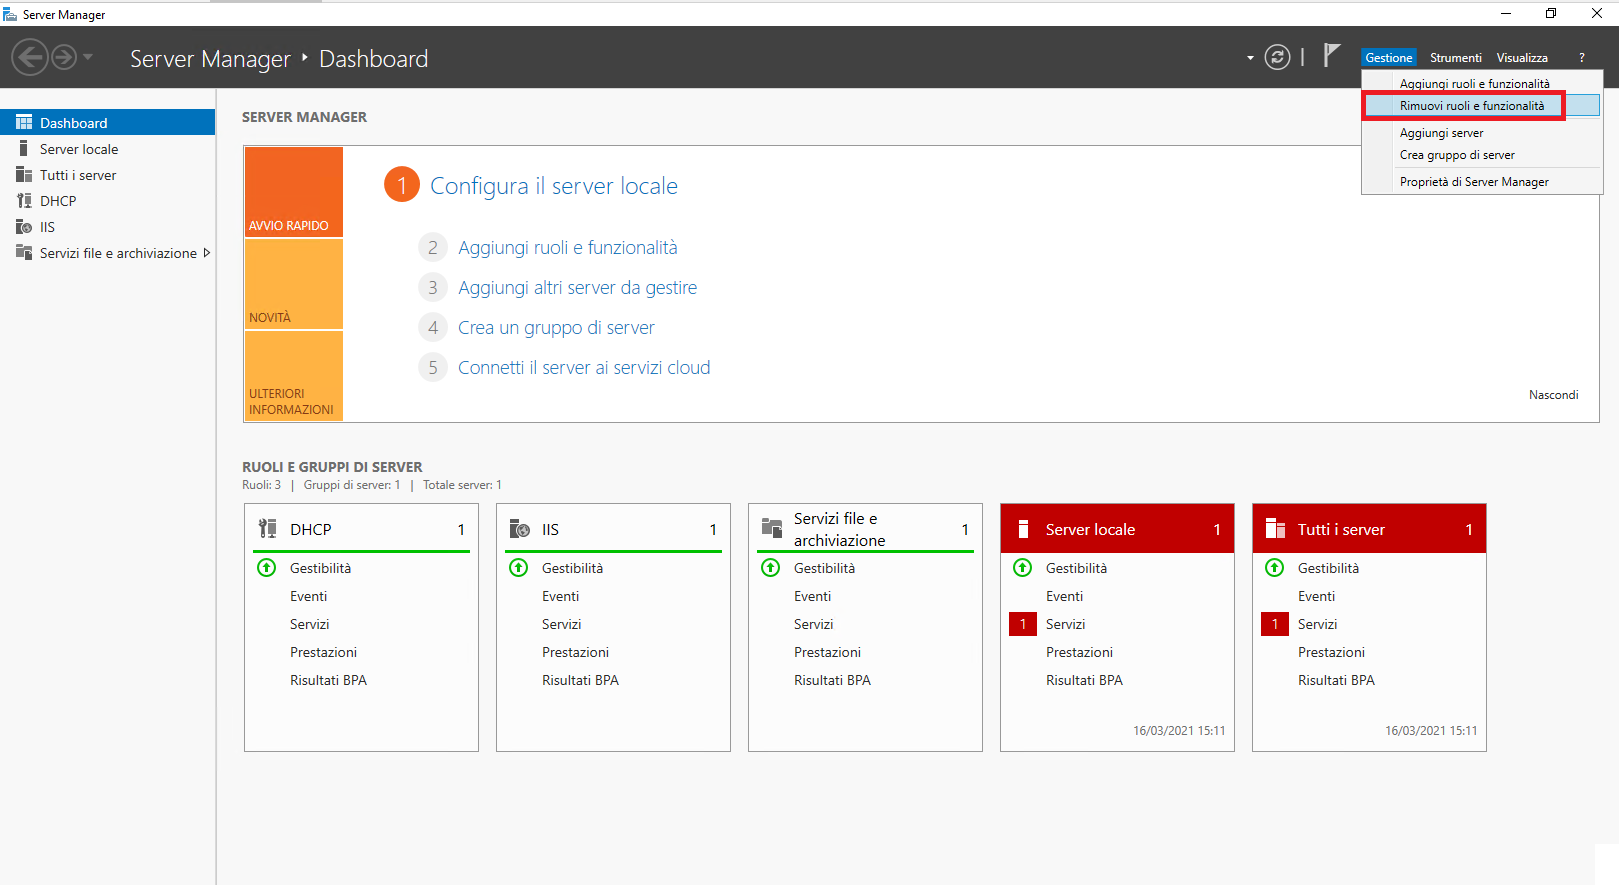Image resolution: width=1619 pixels, height=885 pixels.
Task: Open the notifications flag icon
Action: (x=1331, y=56)
